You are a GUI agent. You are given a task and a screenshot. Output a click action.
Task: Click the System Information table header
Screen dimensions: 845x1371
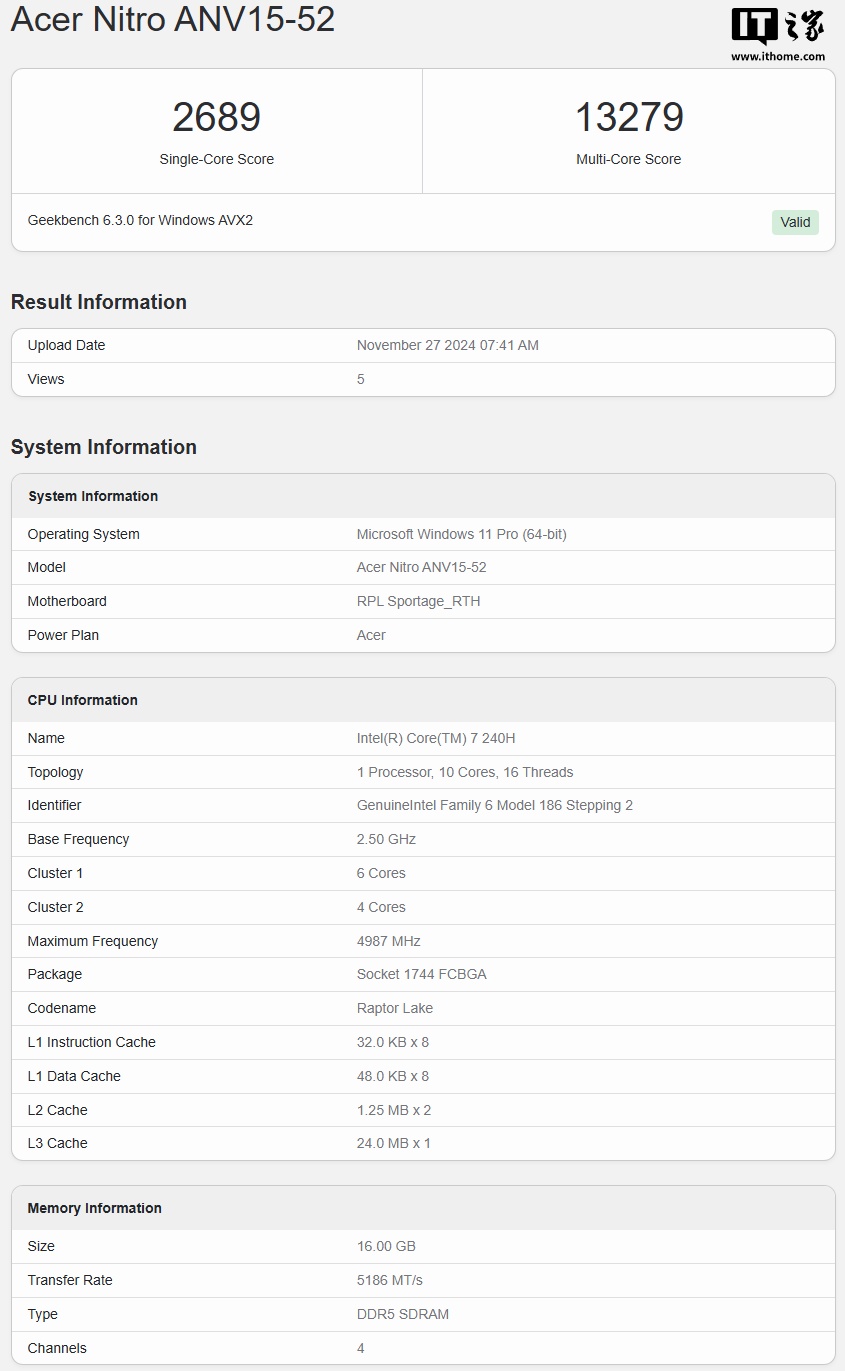coord(93,496)
